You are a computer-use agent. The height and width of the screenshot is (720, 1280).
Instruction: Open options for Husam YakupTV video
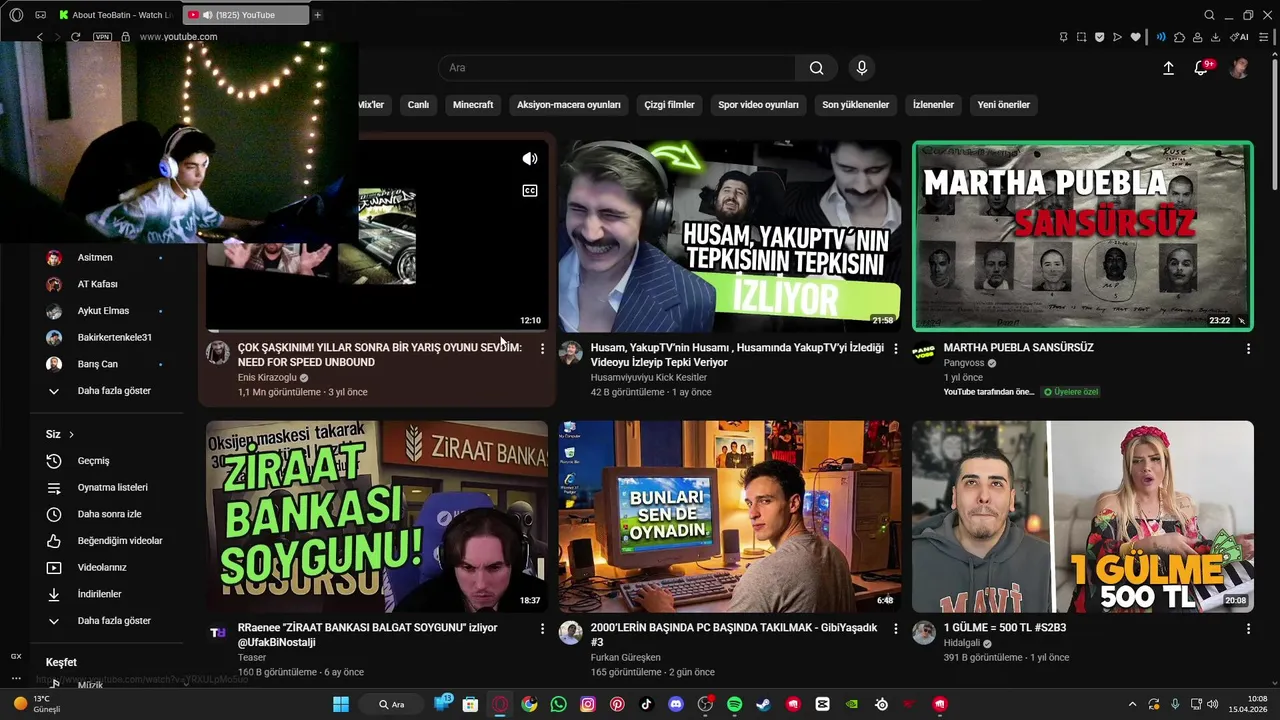point(895,348)
